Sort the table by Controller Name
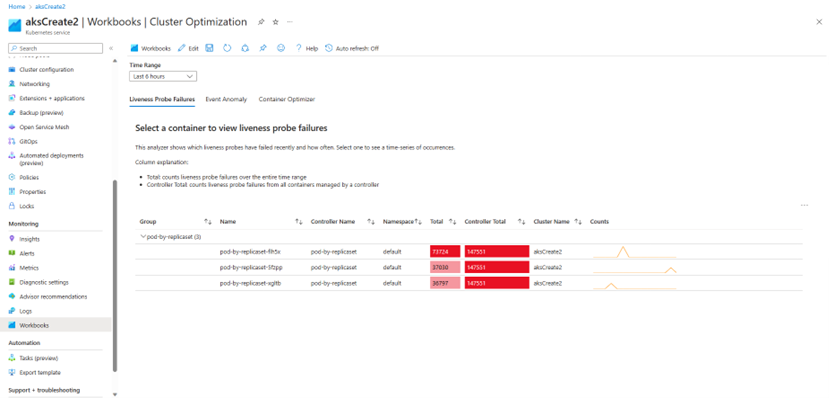The width and height of the screenshot is (829, 398). (371, 222)
